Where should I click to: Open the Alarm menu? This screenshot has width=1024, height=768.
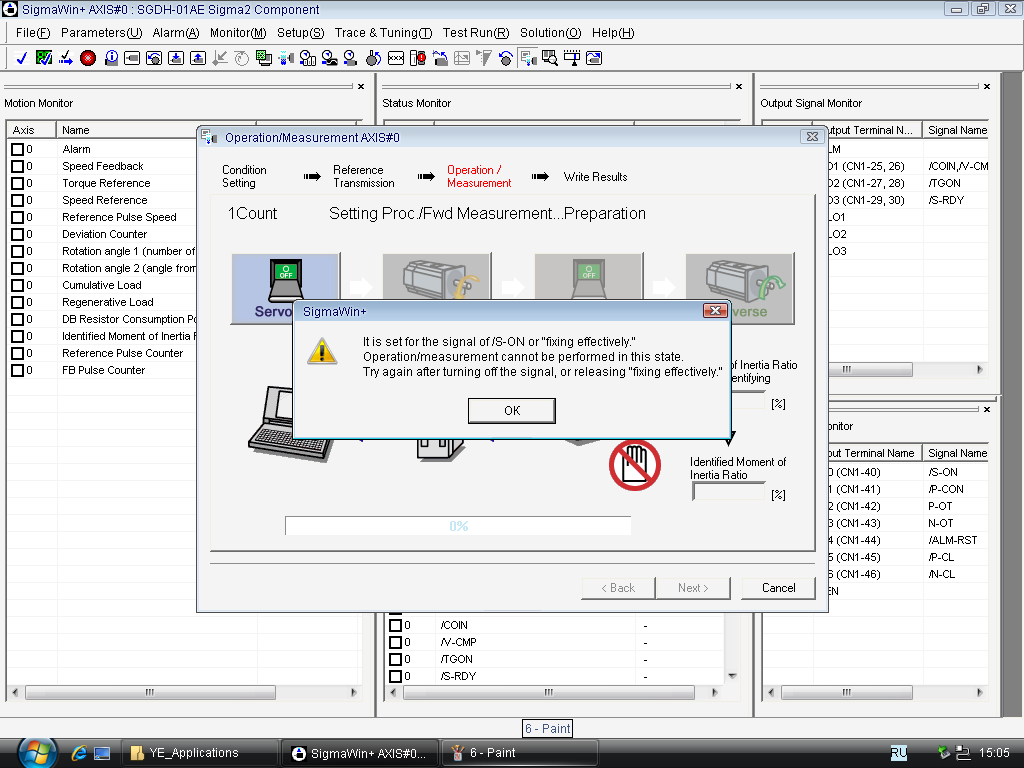[176, 33]
